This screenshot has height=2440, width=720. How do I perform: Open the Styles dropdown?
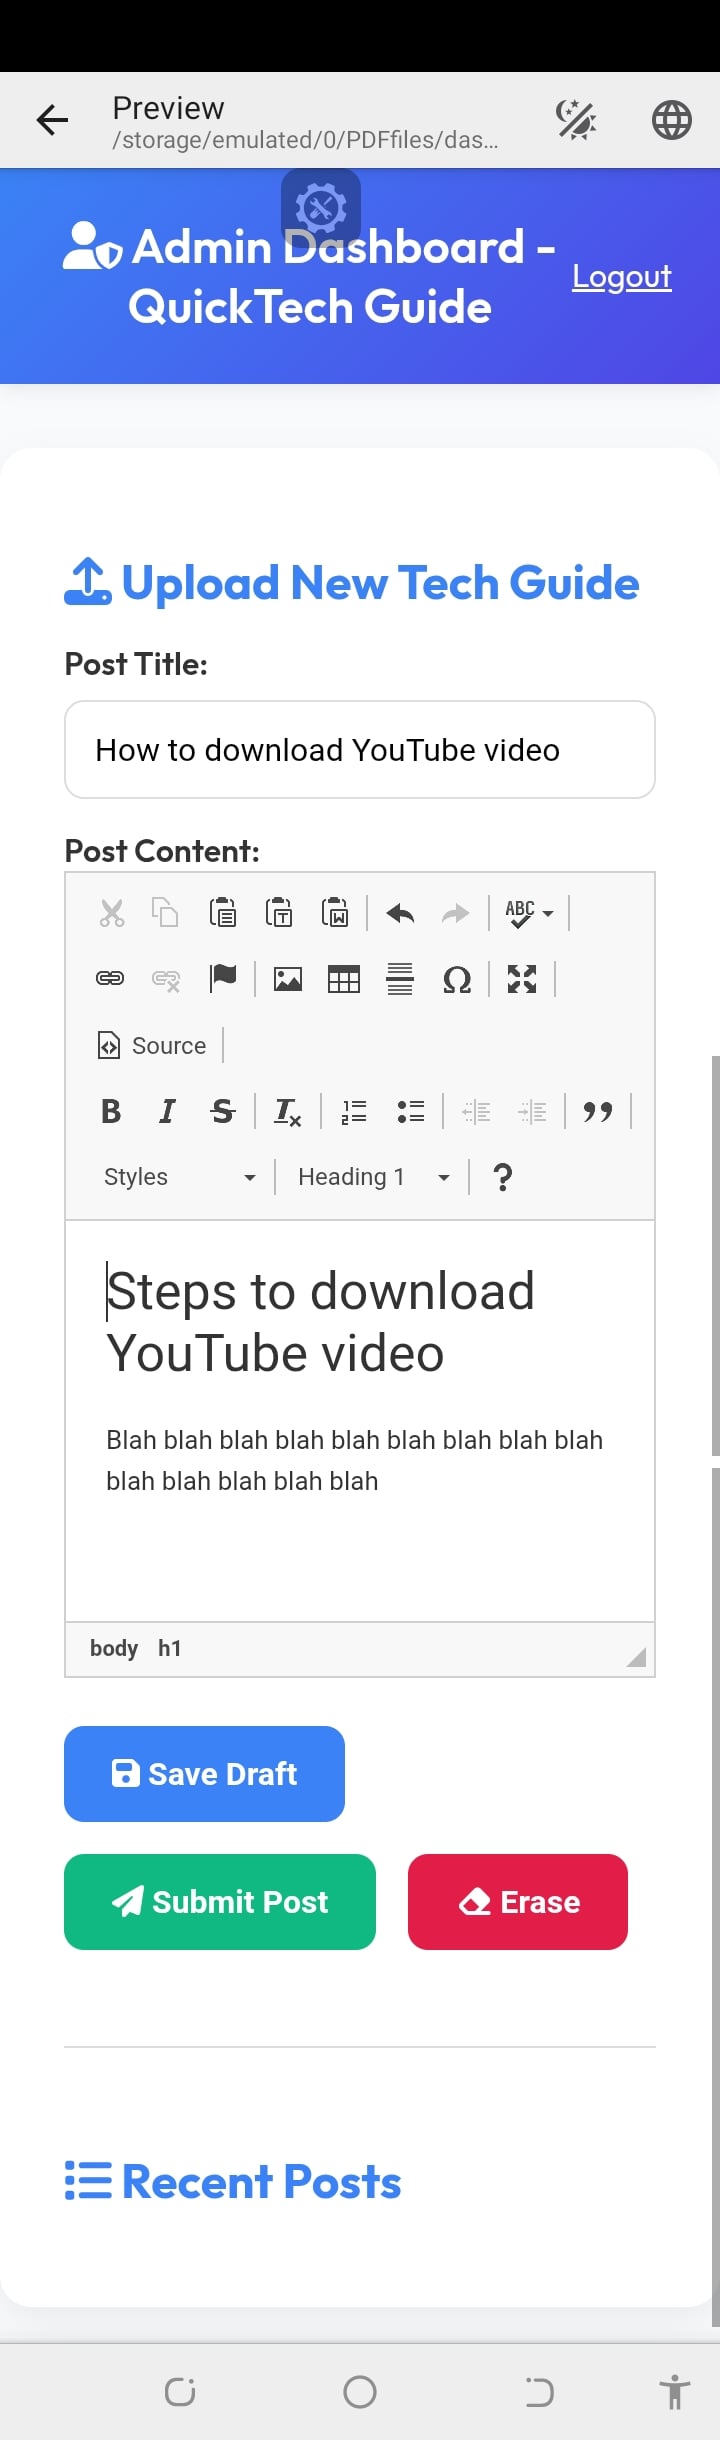[180, 1177]
